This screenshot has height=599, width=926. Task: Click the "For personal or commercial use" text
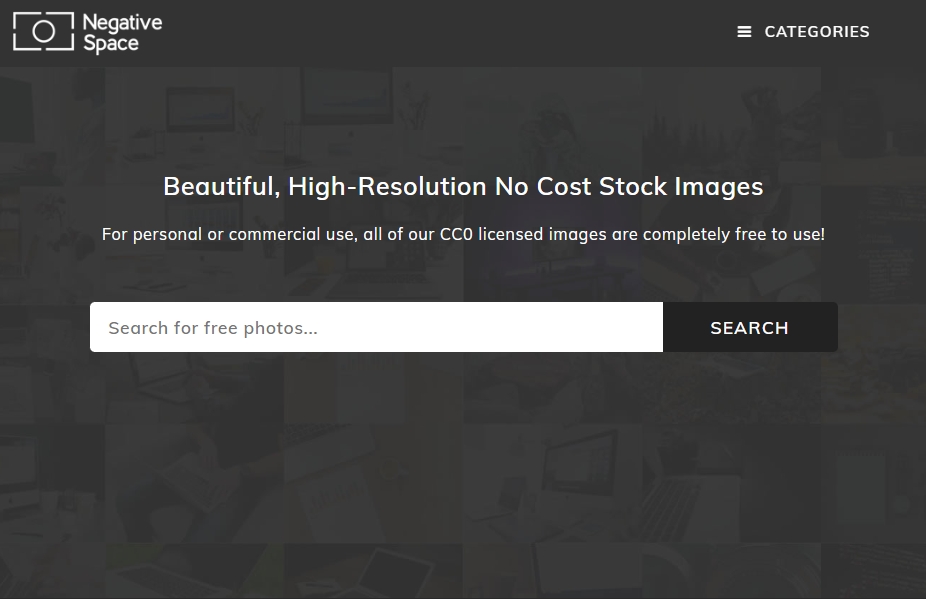[x=228, y=235]
